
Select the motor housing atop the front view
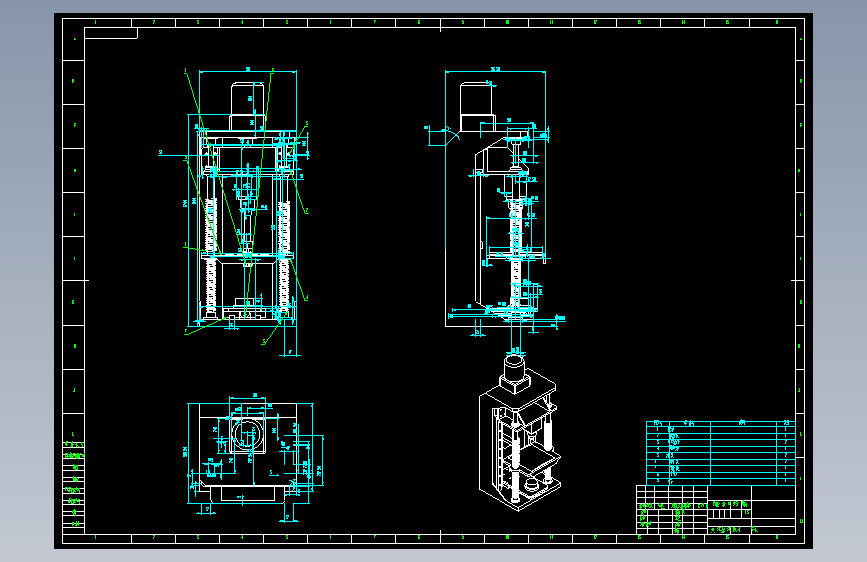pos(248,107)
